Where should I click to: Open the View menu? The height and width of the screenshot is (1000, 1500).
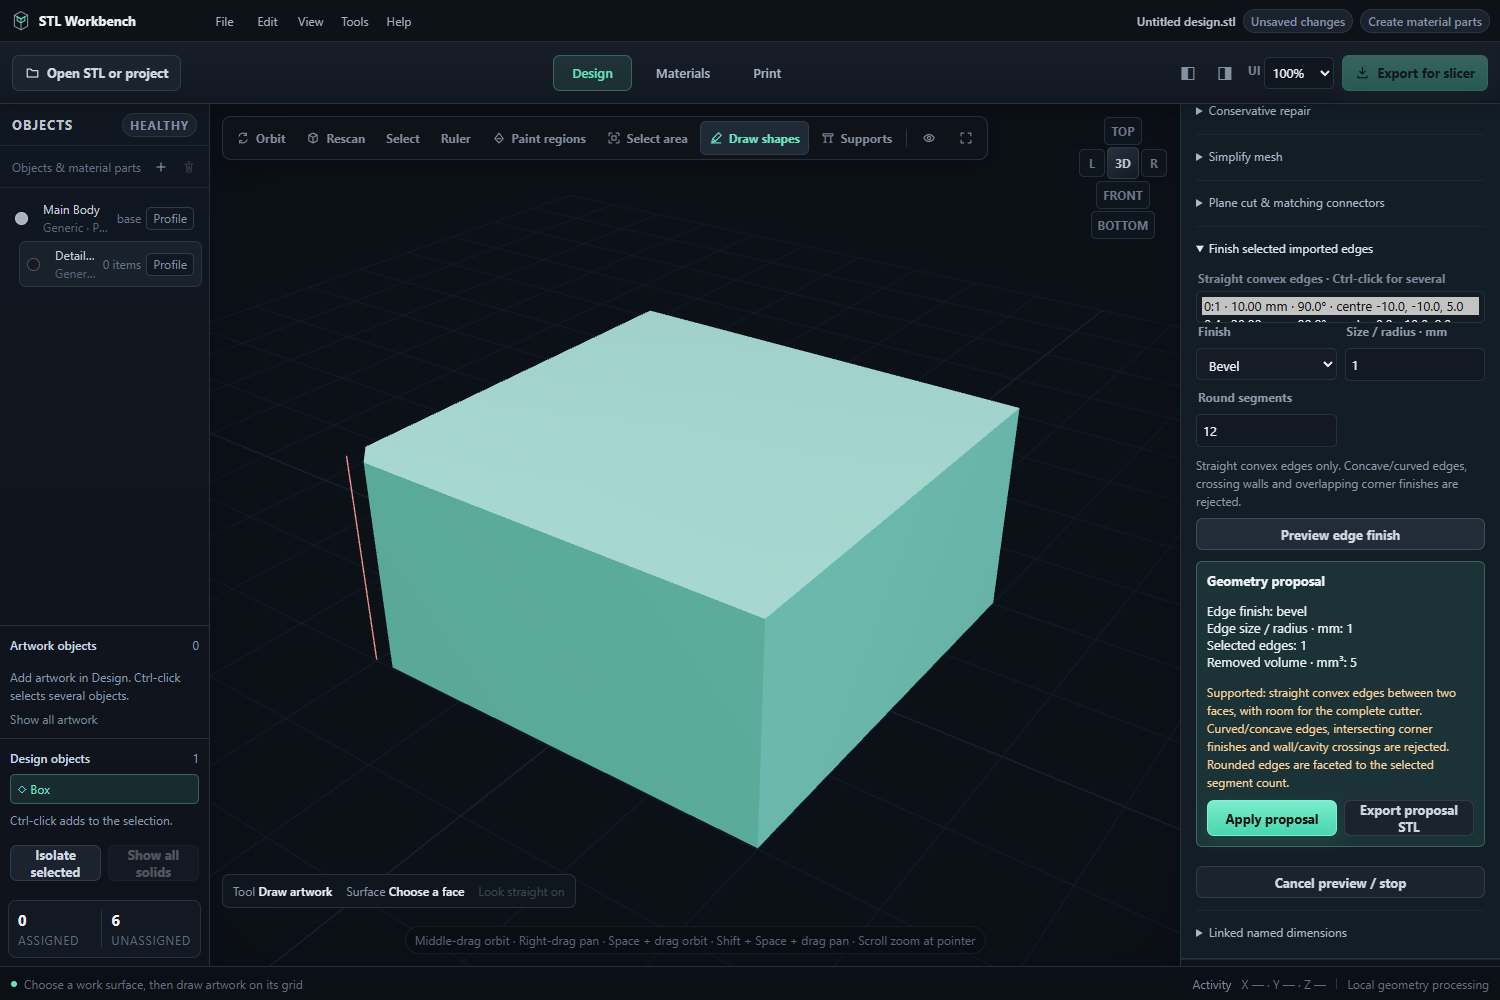point(310,21)
